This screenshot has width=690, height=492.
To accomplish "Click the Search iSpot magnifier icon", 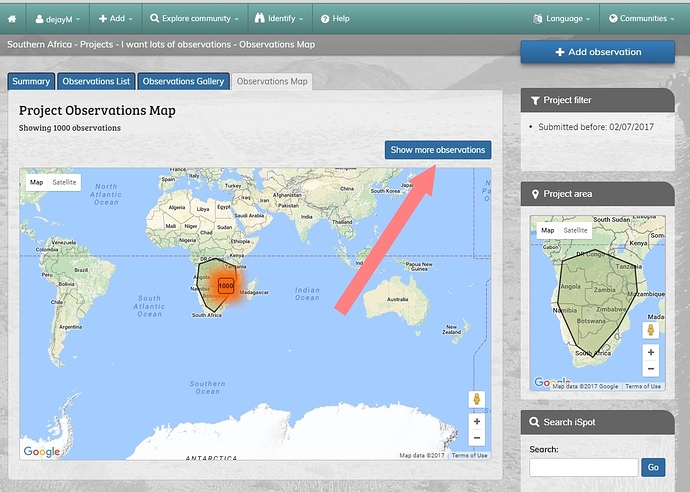I will click(x=534, y=422).
